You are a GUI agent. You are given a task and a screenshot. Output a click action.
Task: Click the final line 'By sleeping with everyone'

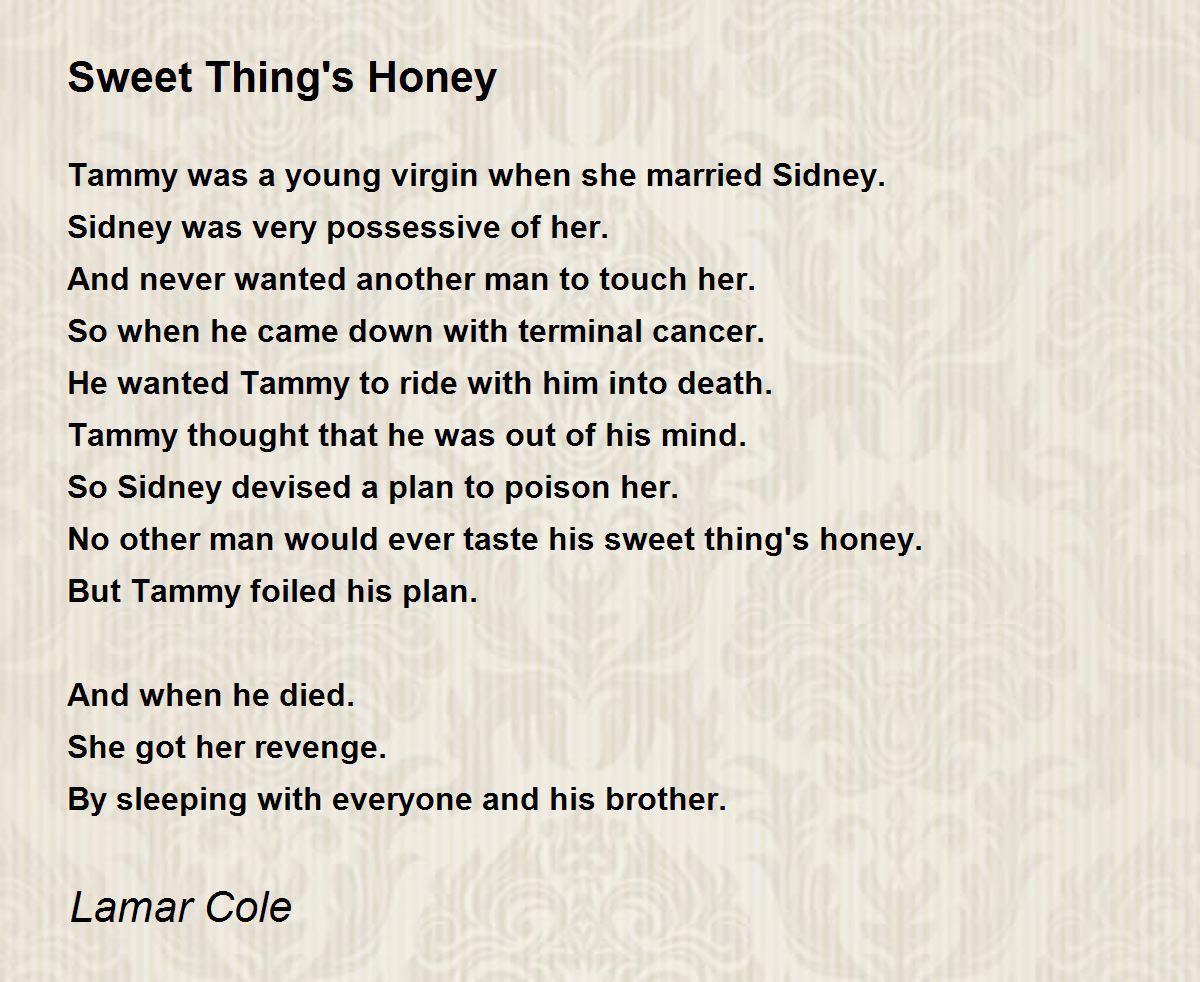point(397,800)
